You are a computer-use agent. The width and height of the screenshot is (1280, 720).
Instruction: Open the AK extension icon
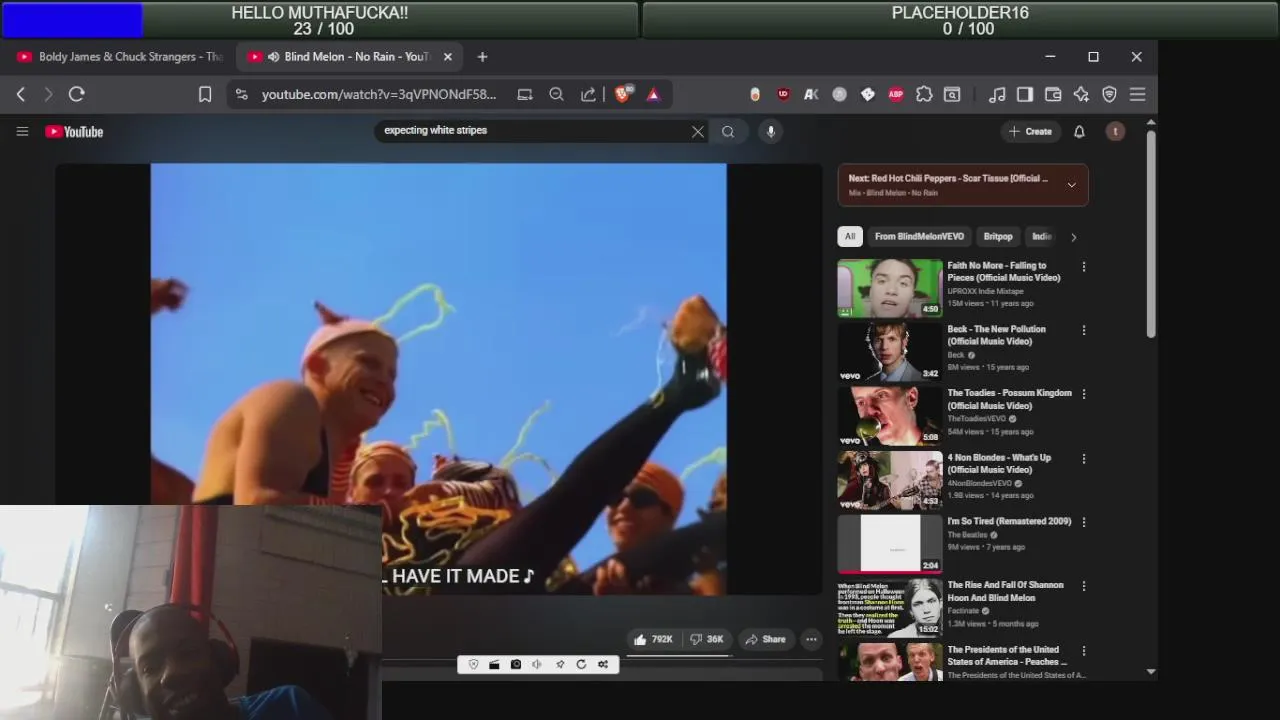811,94
